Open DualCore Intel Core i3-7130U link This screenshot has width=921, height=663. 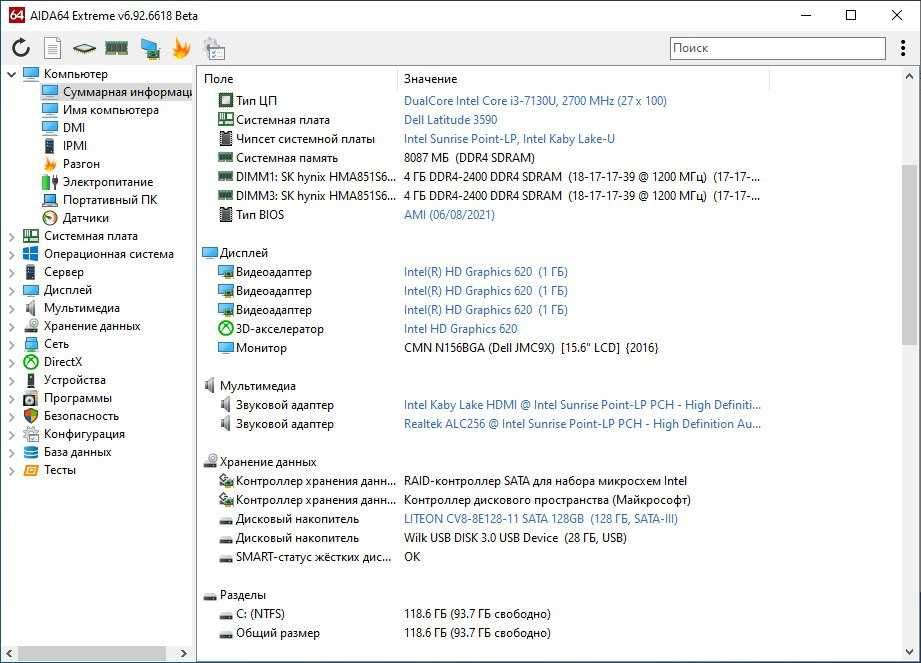(535, 100)
